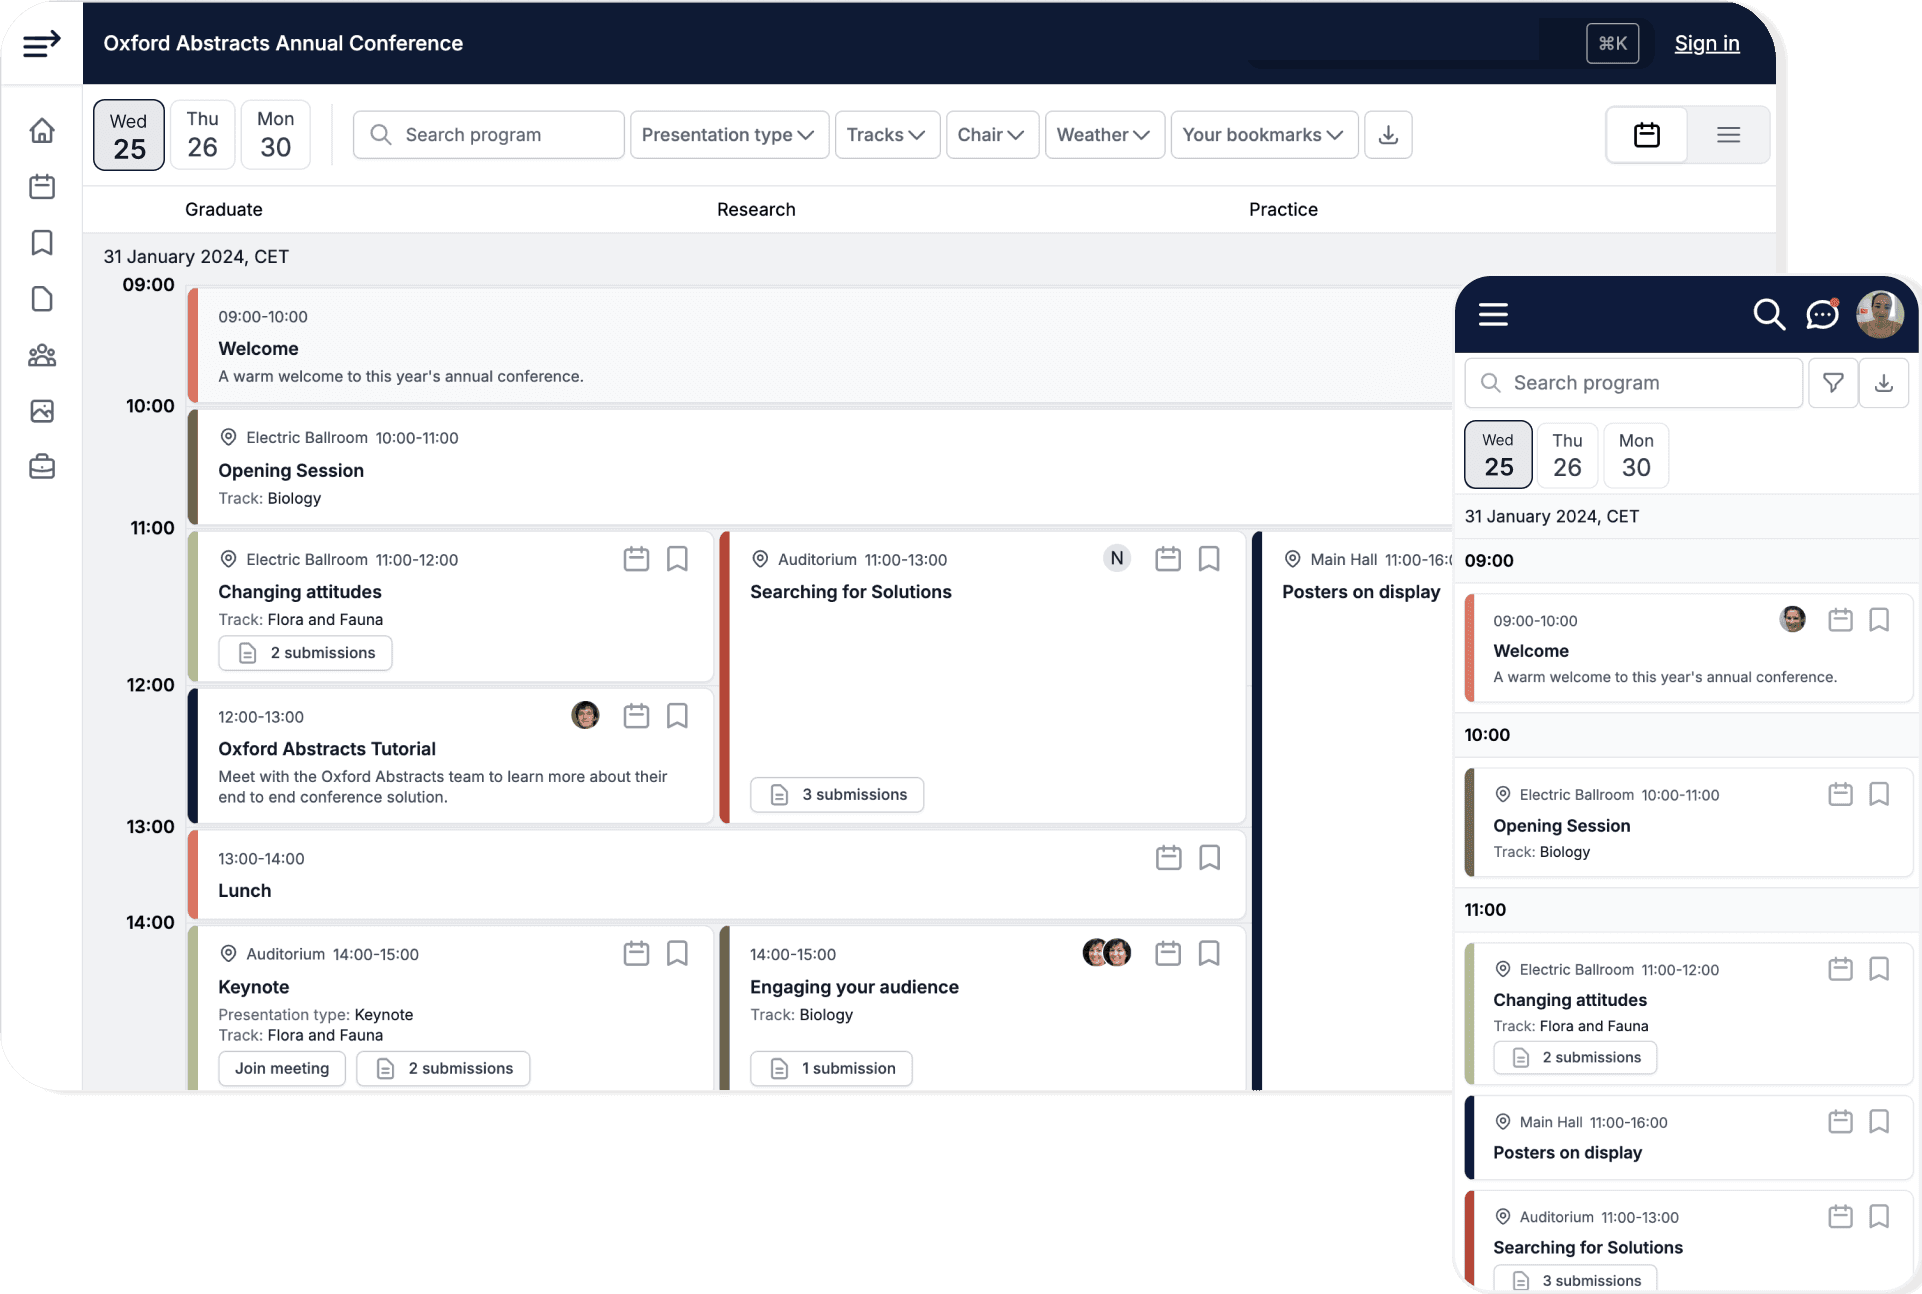Click the briefcase icon in sidebar
Screen dimensions: 1922x1294
click(x=42, y=467)
